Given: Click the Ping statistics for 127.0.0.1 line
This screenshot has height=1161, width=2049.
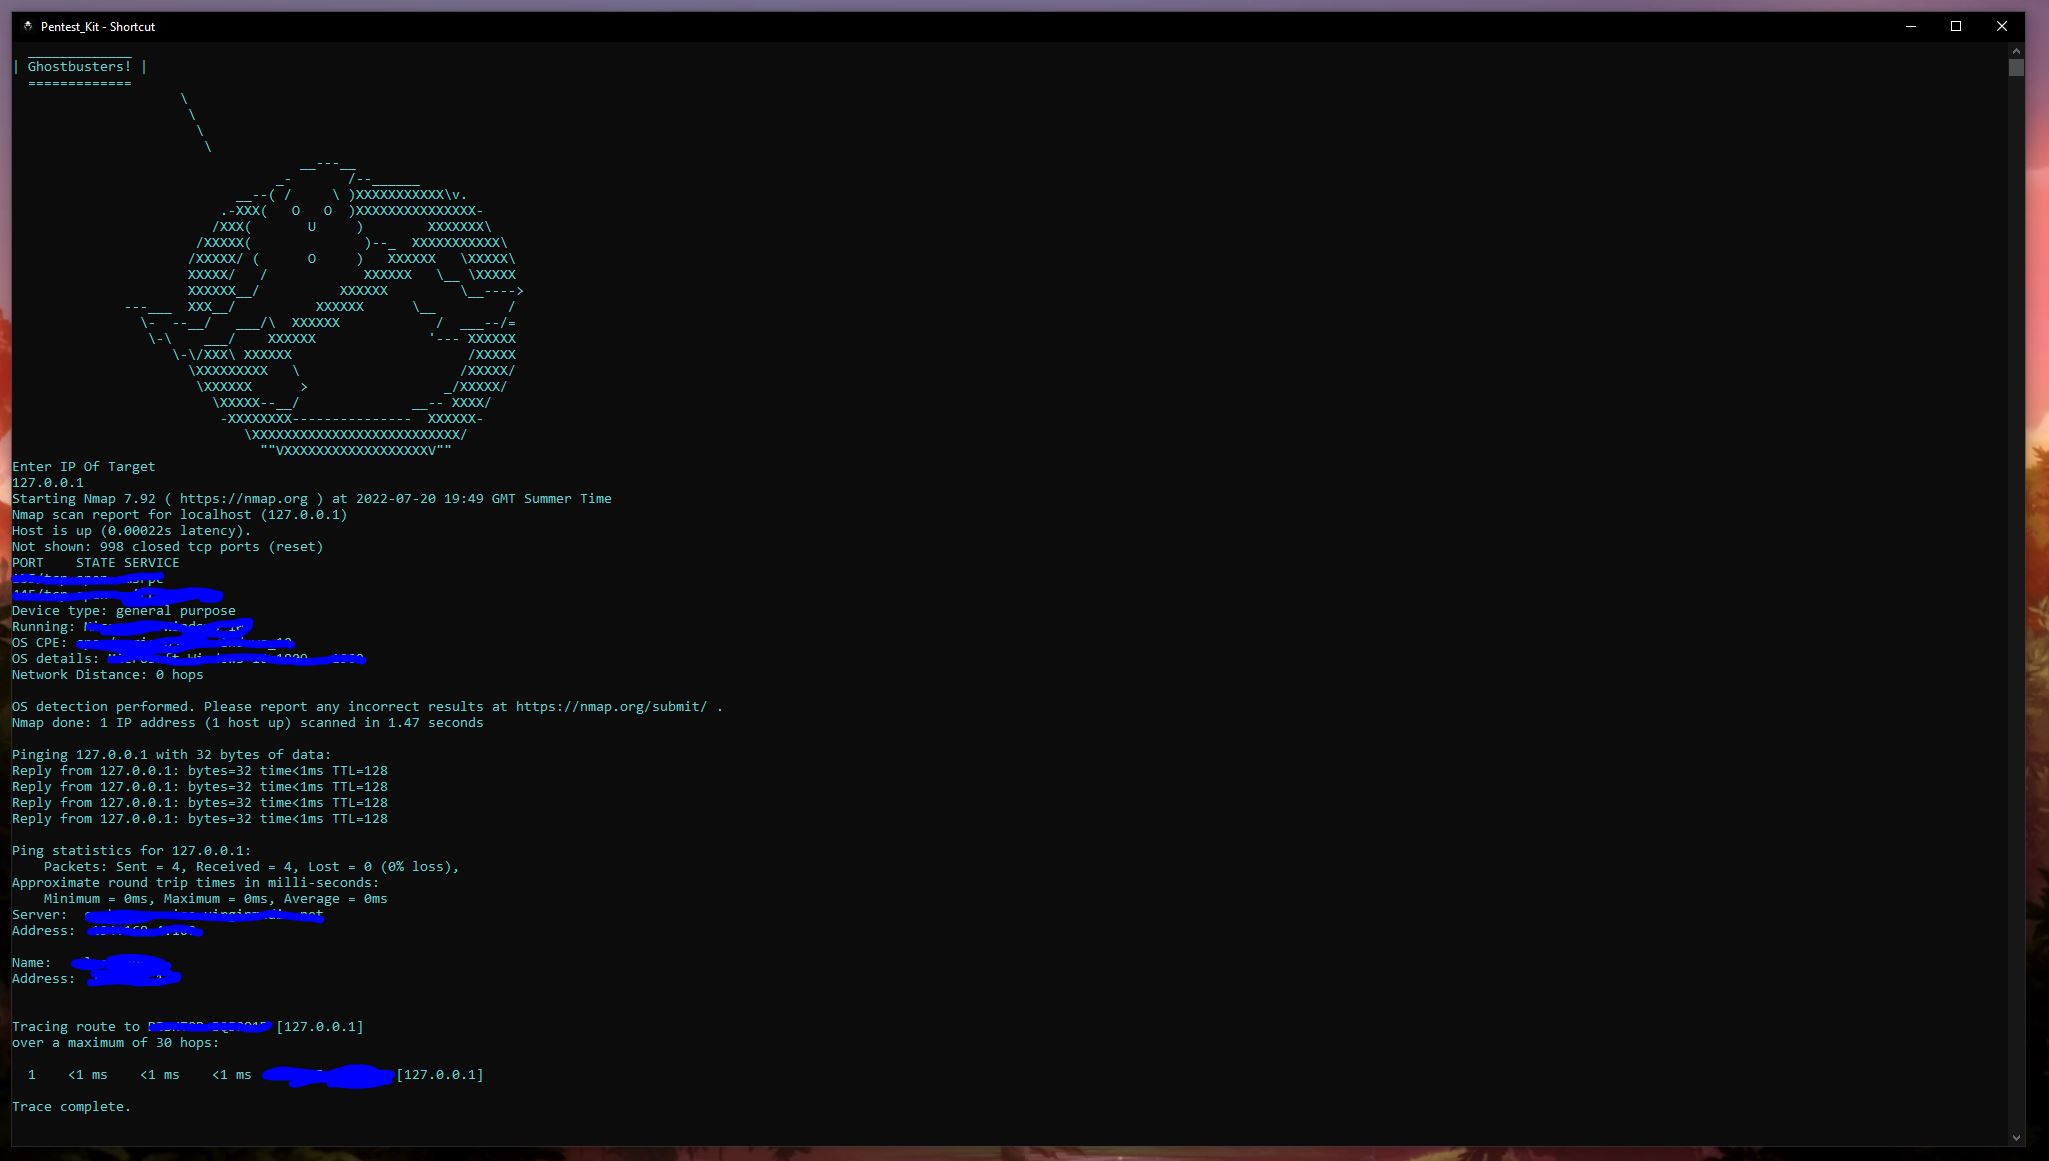Looking at the screenshot, I should [x=130, y=850].
